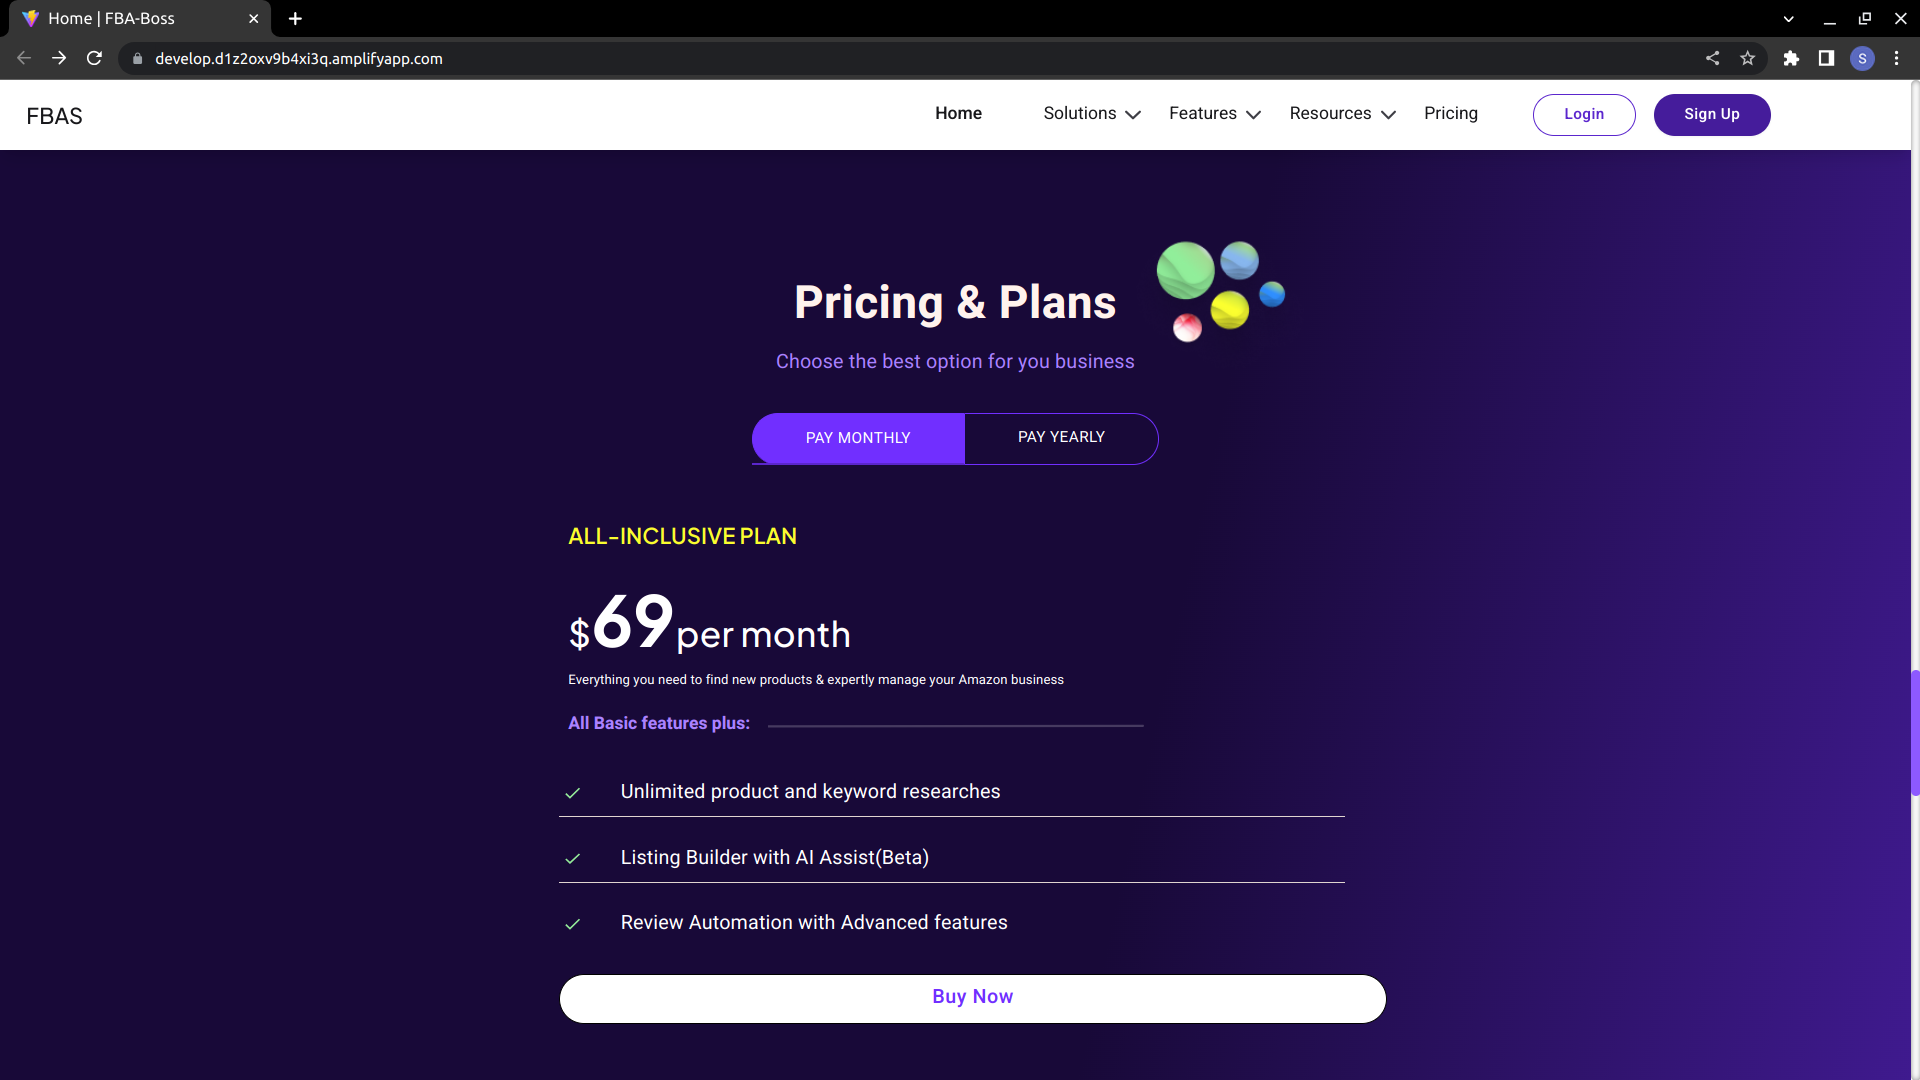Reload the current browser page
1920x1080 pixels.
(x=94, y=58)
